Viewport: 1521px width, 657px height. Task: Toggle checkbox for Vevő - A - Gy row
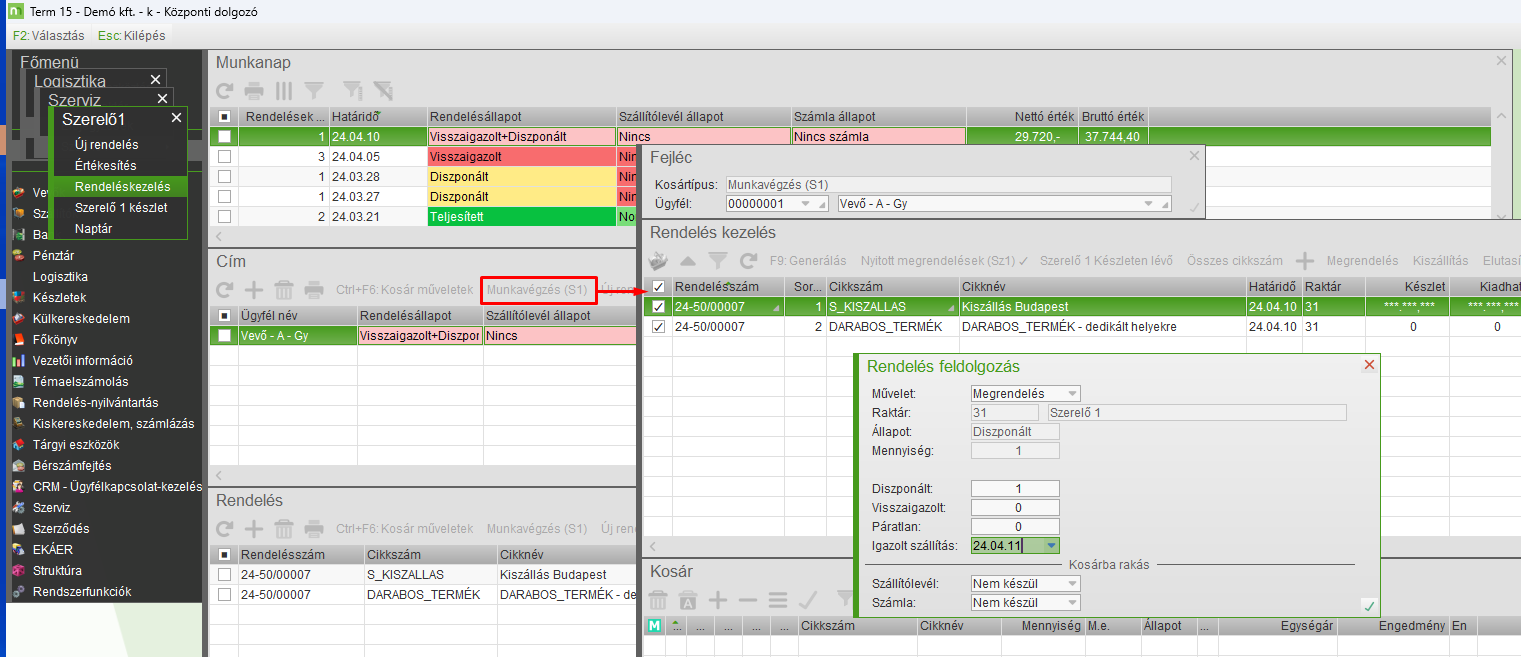point(224,336)
